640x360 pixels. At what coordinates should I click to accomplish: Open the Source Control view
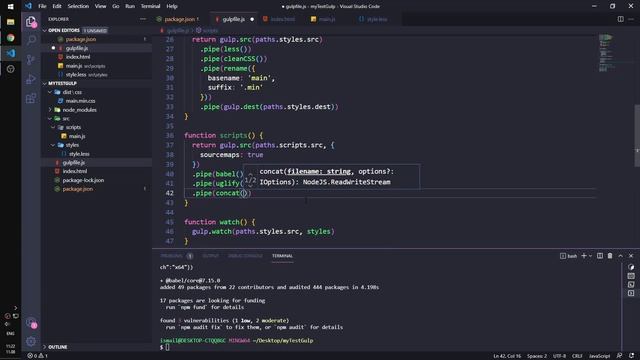(x=31, y=60)
